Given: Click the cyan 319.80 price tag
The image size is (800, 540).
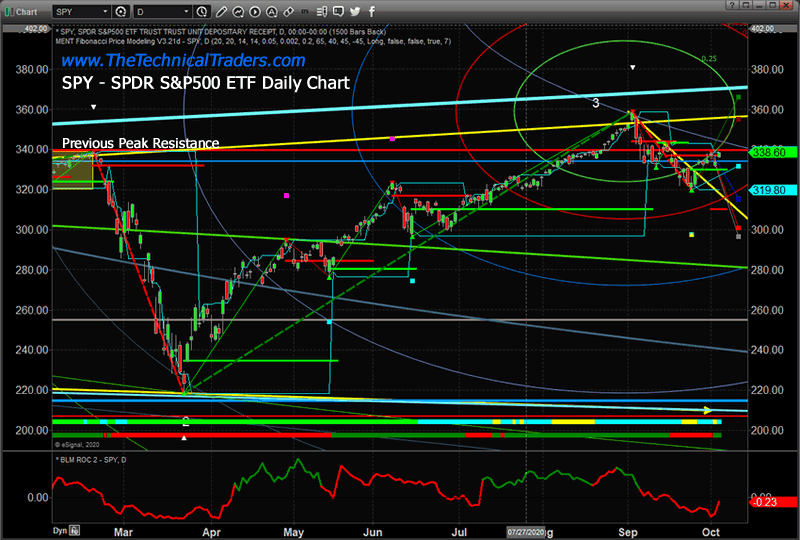Looking at the screenshot, I should [x=771, y=190].
